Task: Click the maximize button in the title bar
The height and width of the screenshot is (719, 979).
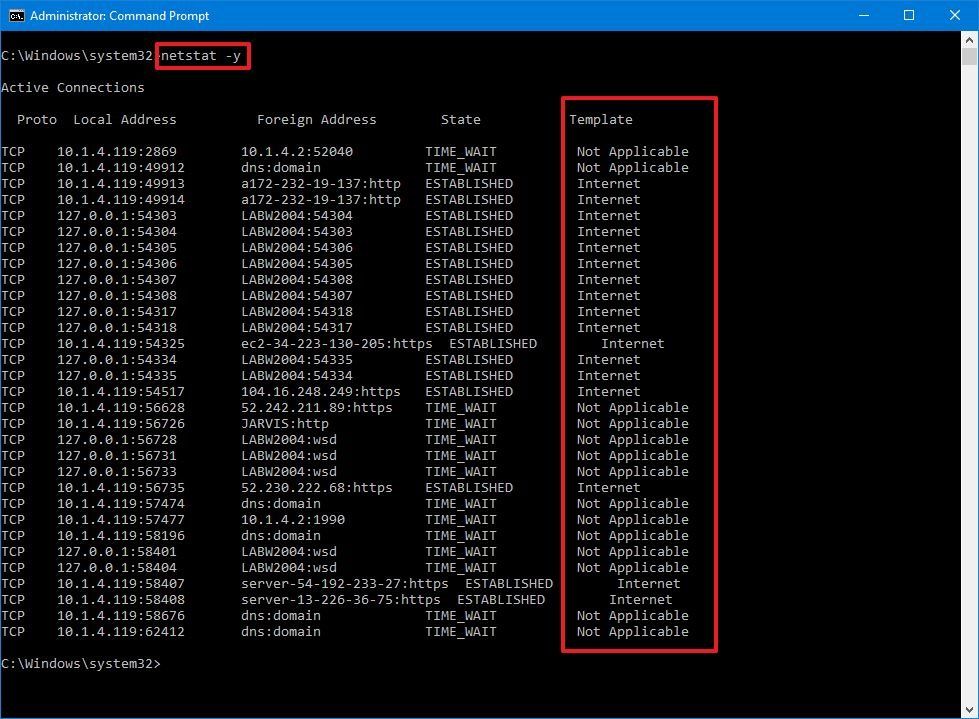Action: (908, 15)
